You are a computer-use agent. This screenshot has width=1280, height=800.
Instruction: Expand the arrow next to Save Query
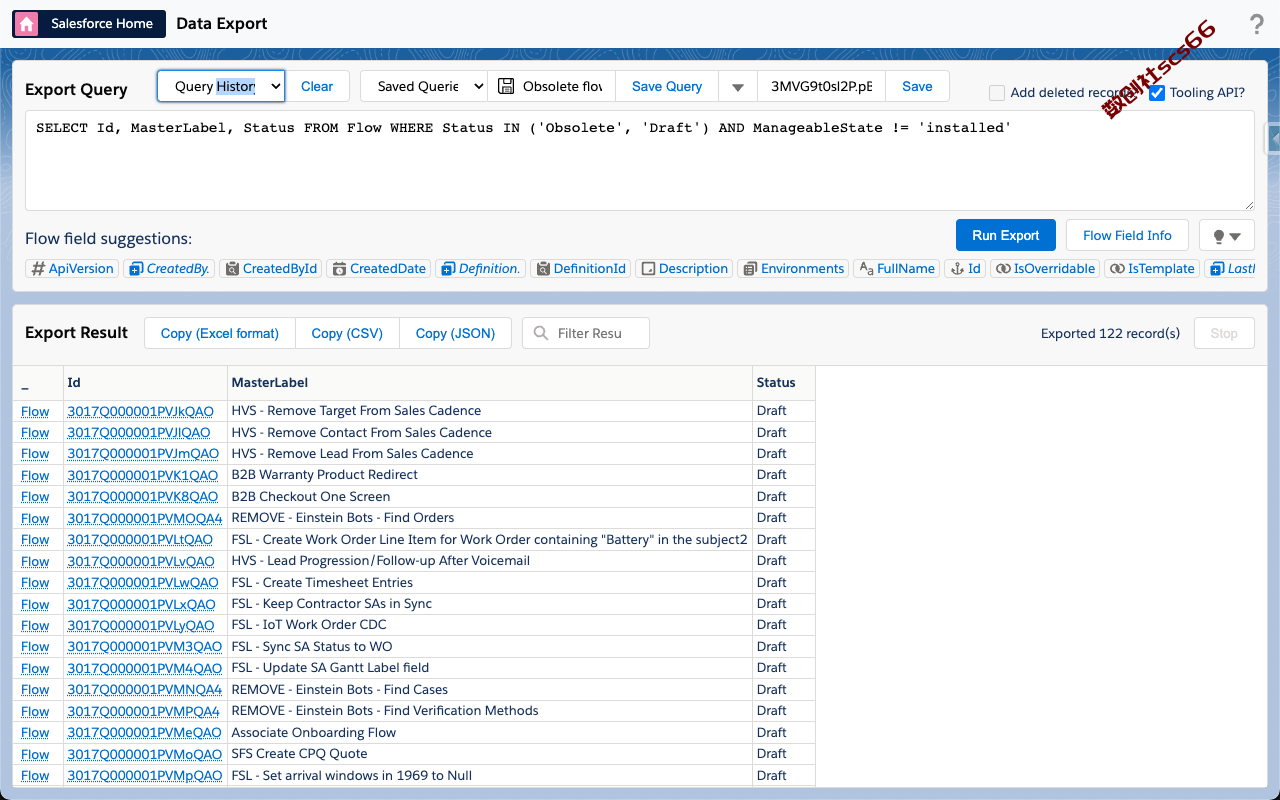738,86
